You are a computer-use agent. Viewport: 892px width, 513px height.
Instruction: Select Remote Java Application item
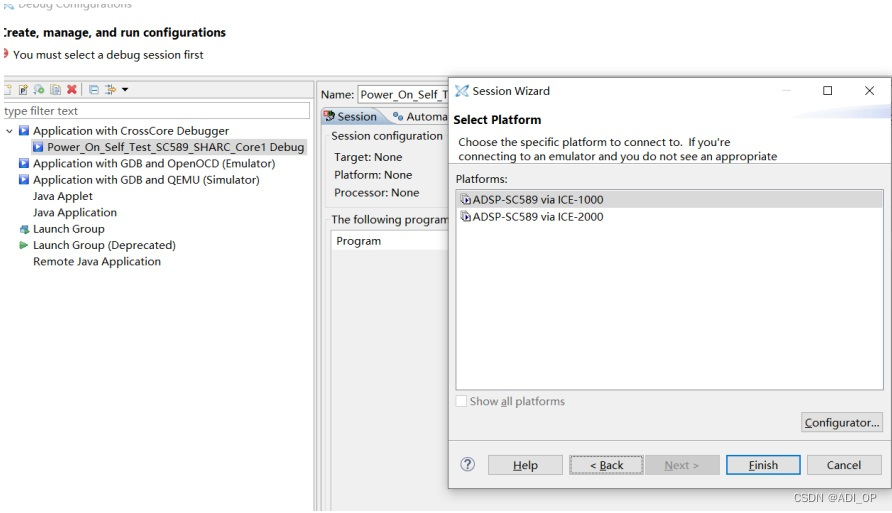(97, 262)
